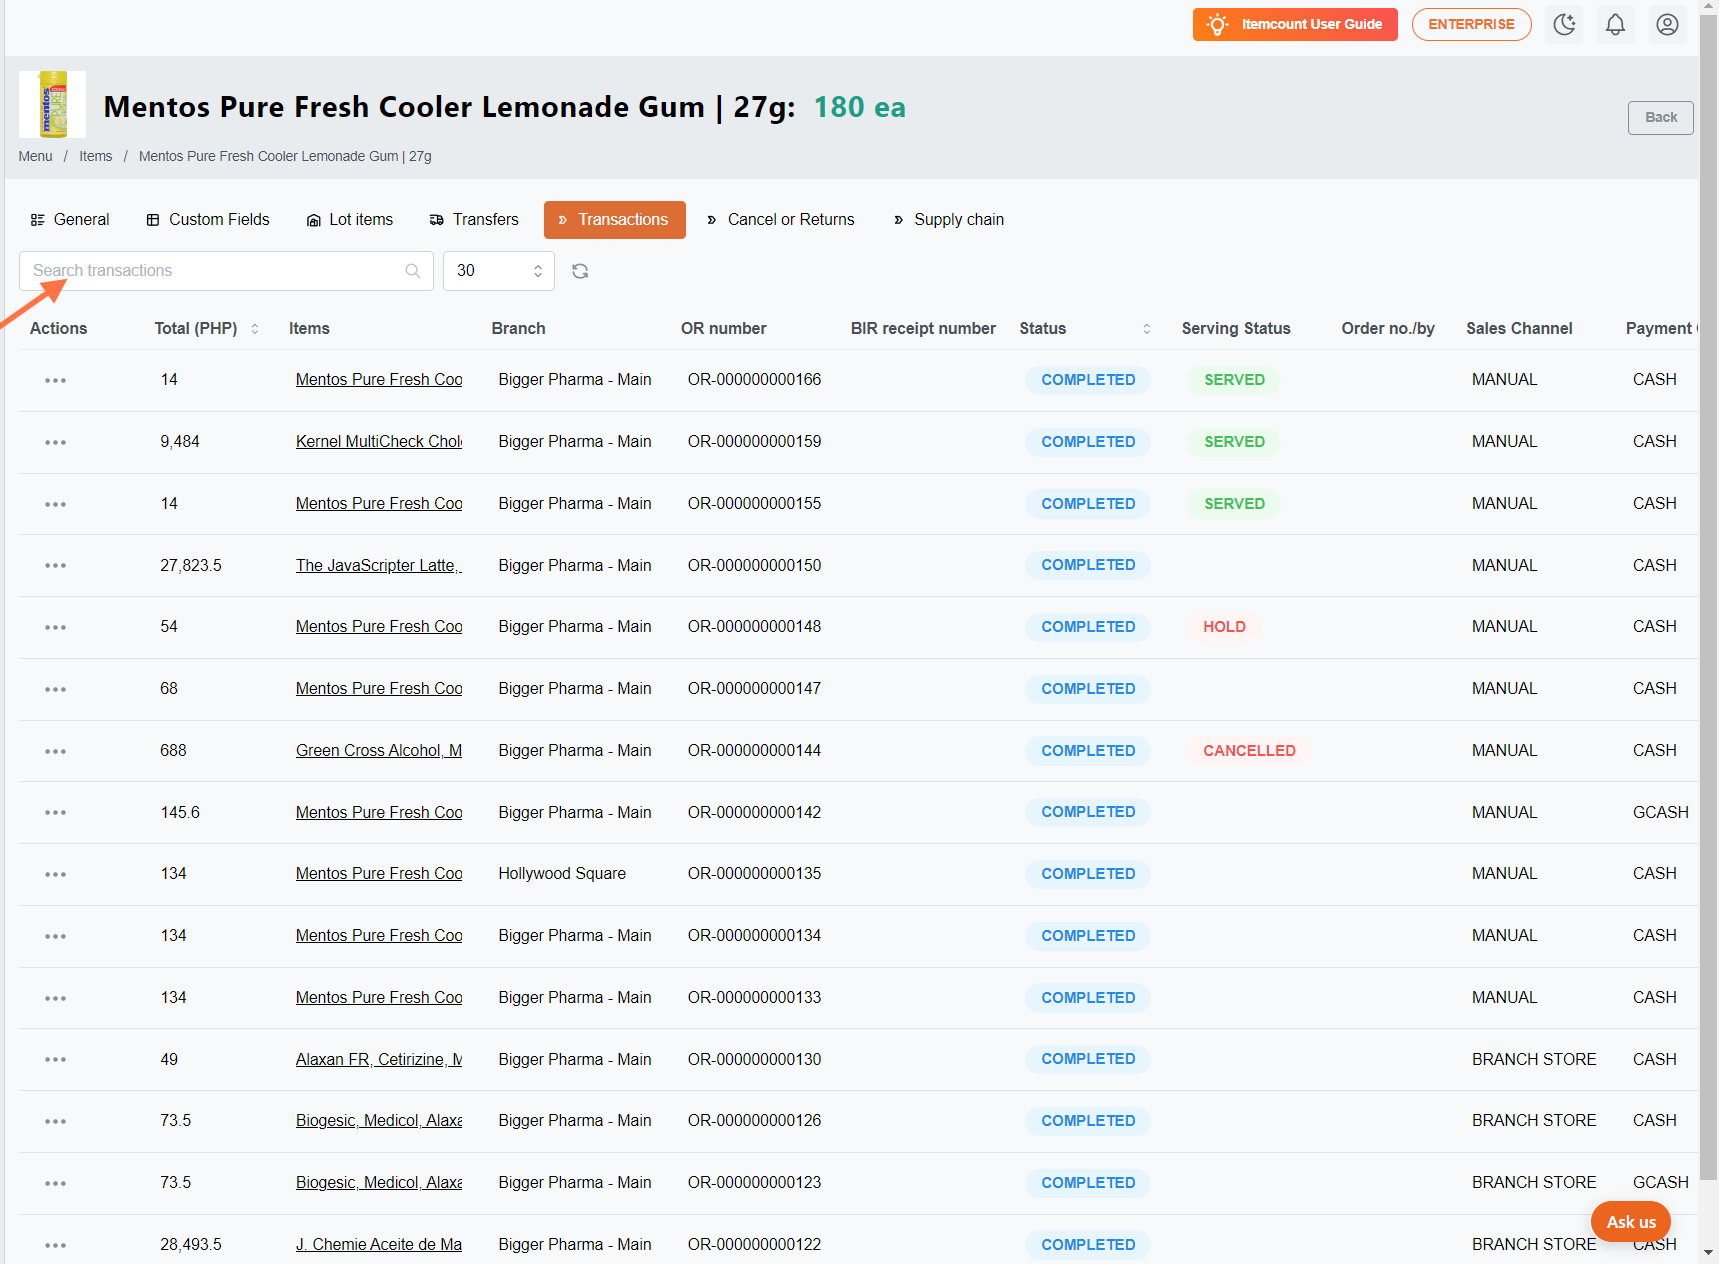This screenshot has height=1264, width=1719.
Task: Open the Cancel or Returns tab
Action: (781, 220)
